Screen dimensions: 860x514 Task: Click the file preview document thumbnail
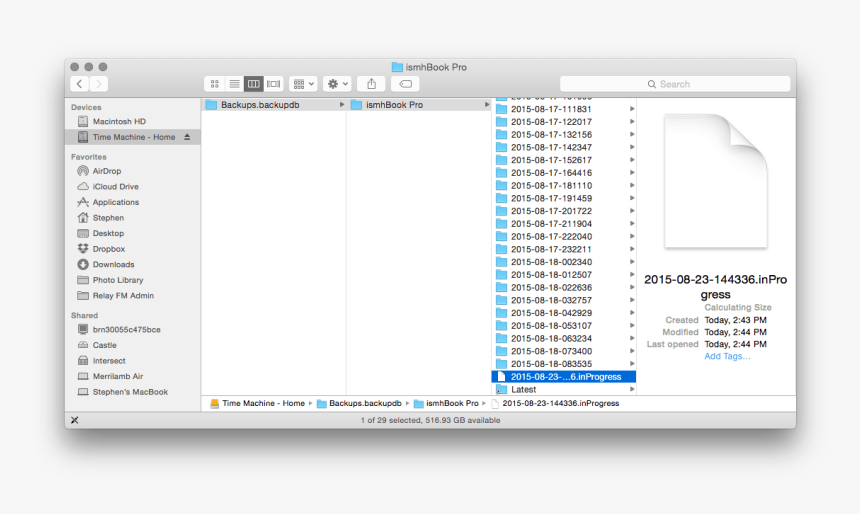pos(716,181)
